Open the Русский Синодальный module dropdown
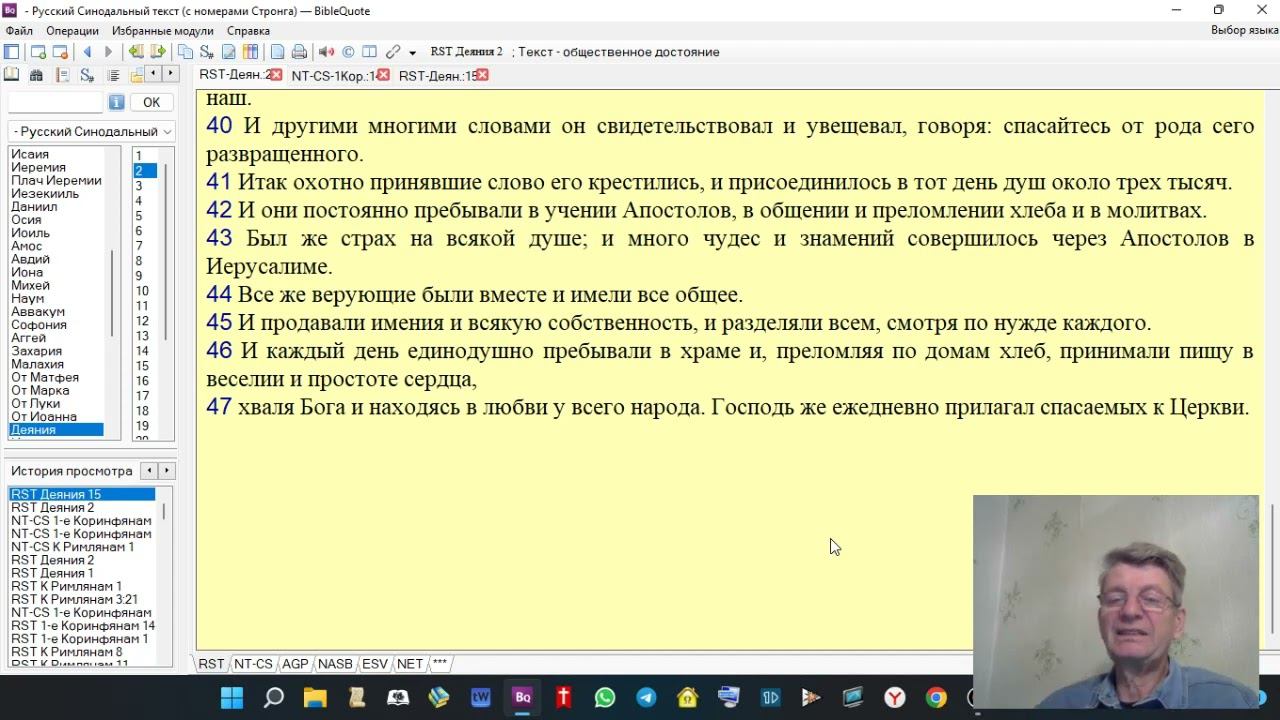Image resolution: width=1280 pixels, height=720 pixels. click(91, 131)
